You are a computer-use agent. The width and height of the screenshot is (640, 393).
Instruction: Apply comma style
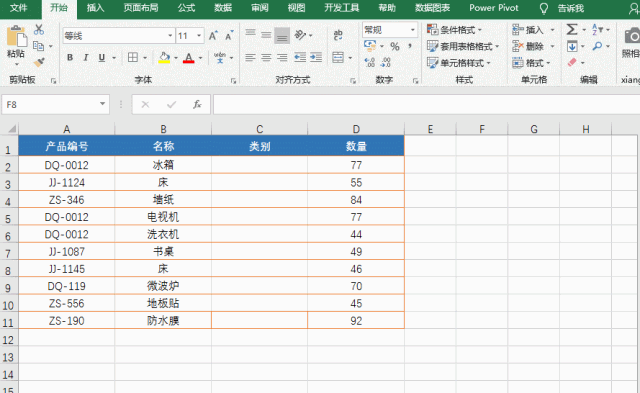click(410, 47)
